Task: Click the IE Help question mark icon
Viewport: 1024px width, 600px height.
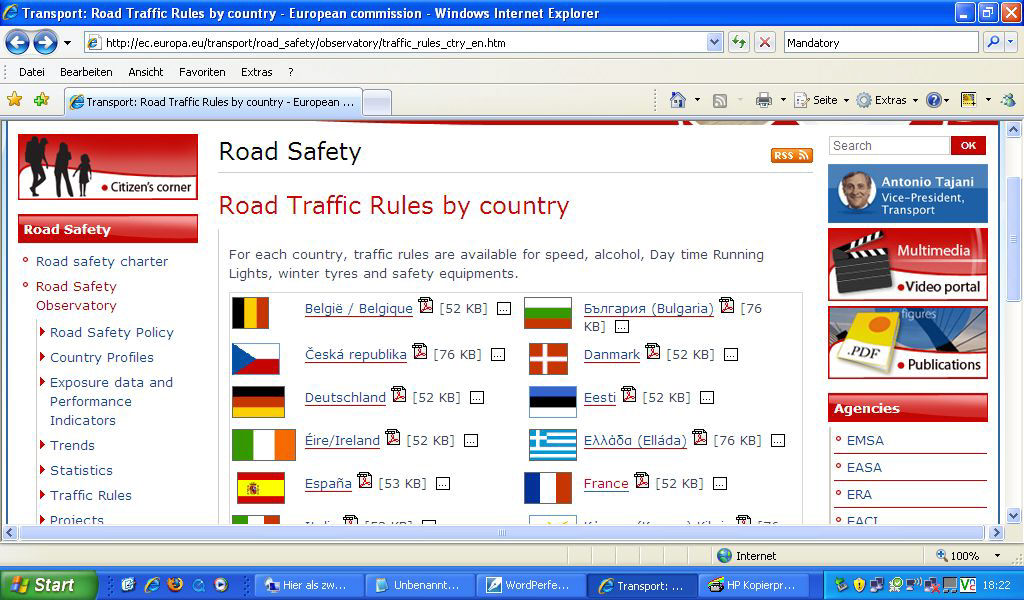Action: 934,100
